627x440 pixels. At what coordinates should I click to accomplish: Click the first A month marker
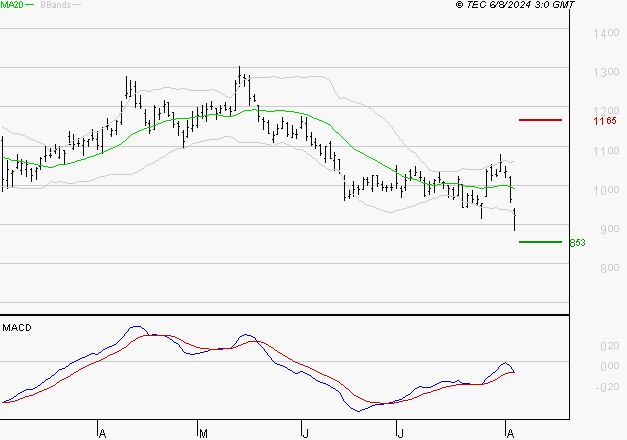[x=102, y=434]
